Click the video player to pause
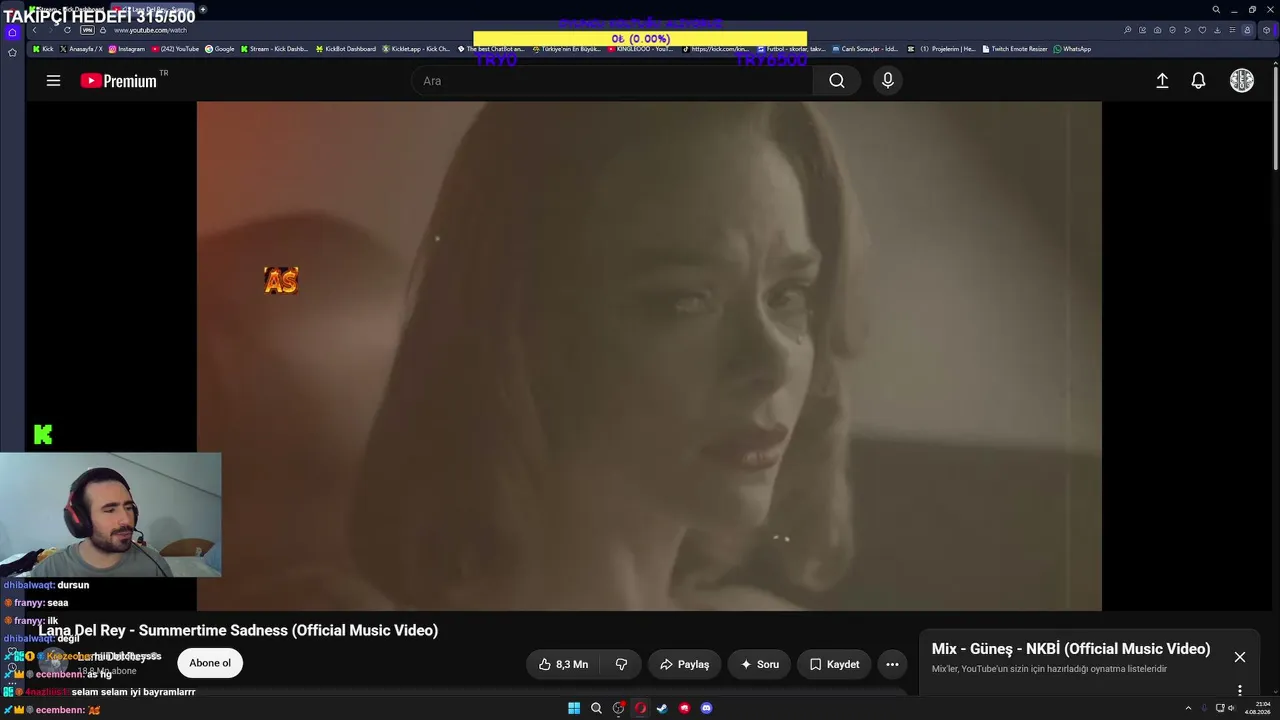This screenshot has height=720, width=1280. click(x=649, y=356)
